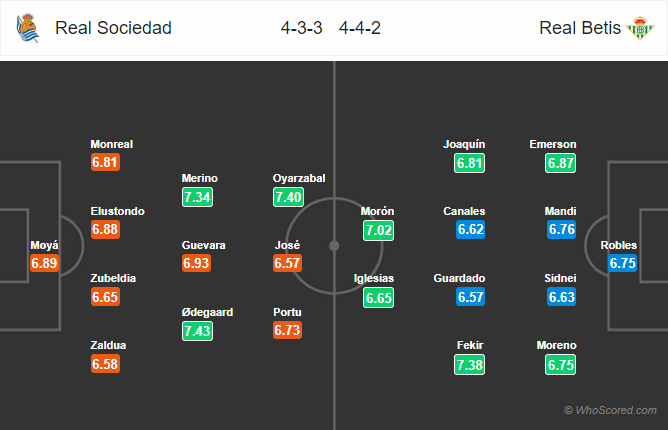Click the 4-4-2 formation label

[x=360, y=28]
